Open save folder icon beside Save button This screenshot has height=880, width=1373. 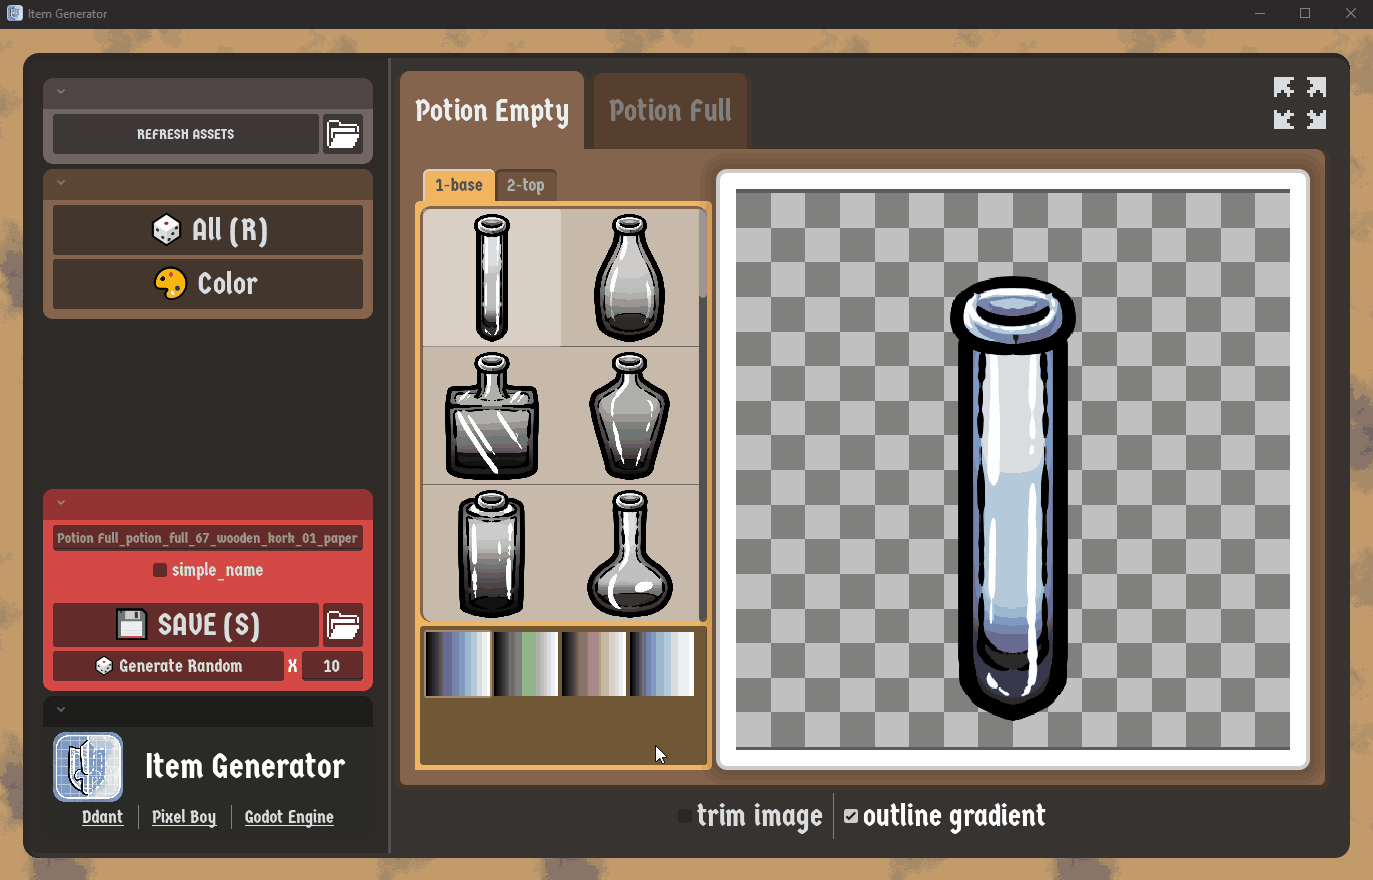[x=343, y=625]
